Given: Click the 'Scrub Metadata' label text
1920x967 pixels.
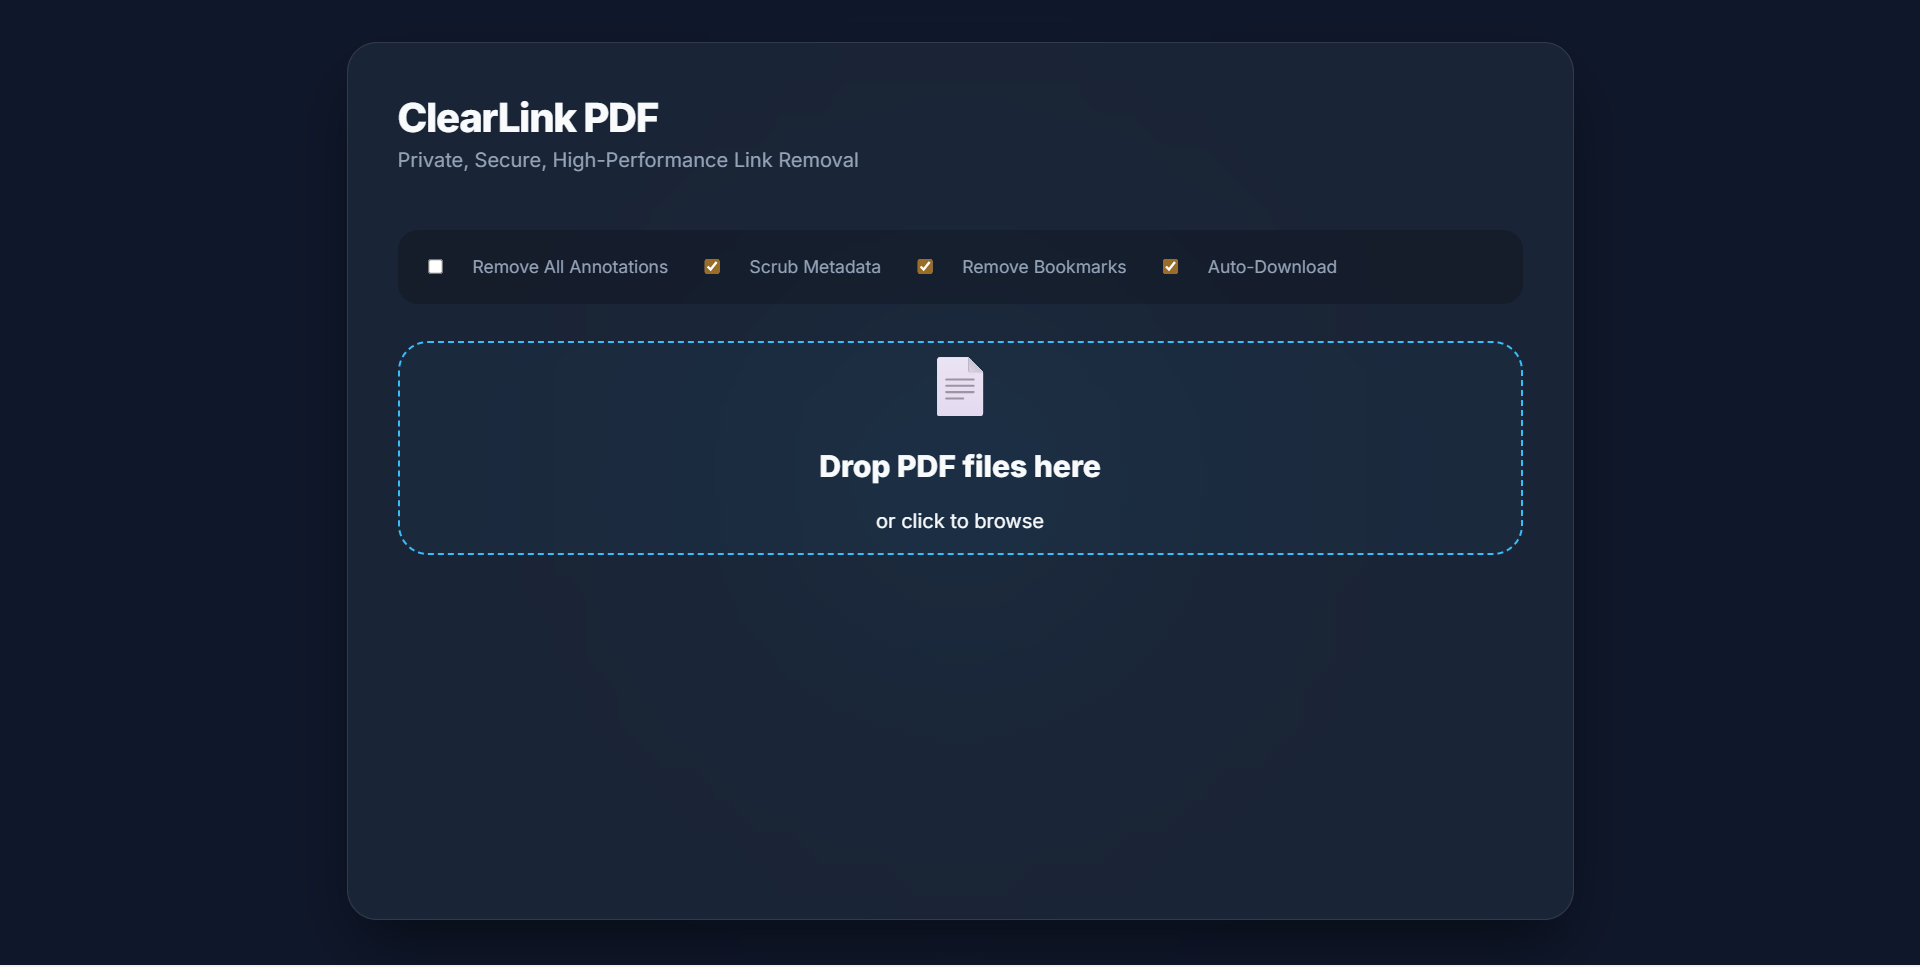Looking at the screenshot, I should pyautogui.click(x=815, y=267).
